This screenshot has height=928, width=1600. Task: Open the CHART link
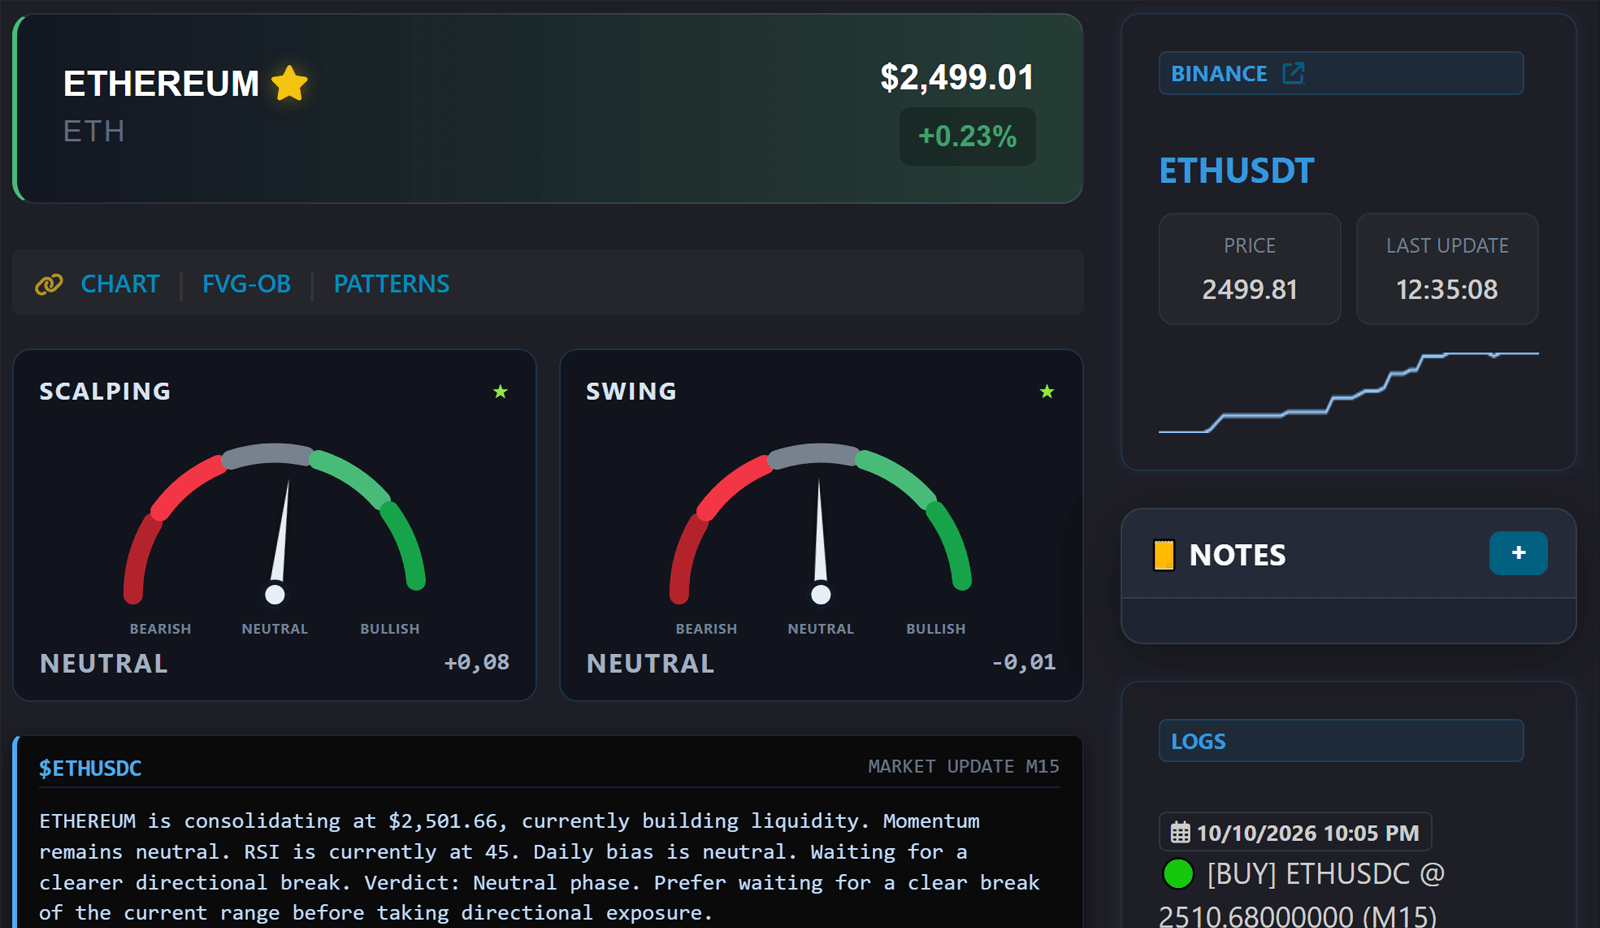(120, 284)
